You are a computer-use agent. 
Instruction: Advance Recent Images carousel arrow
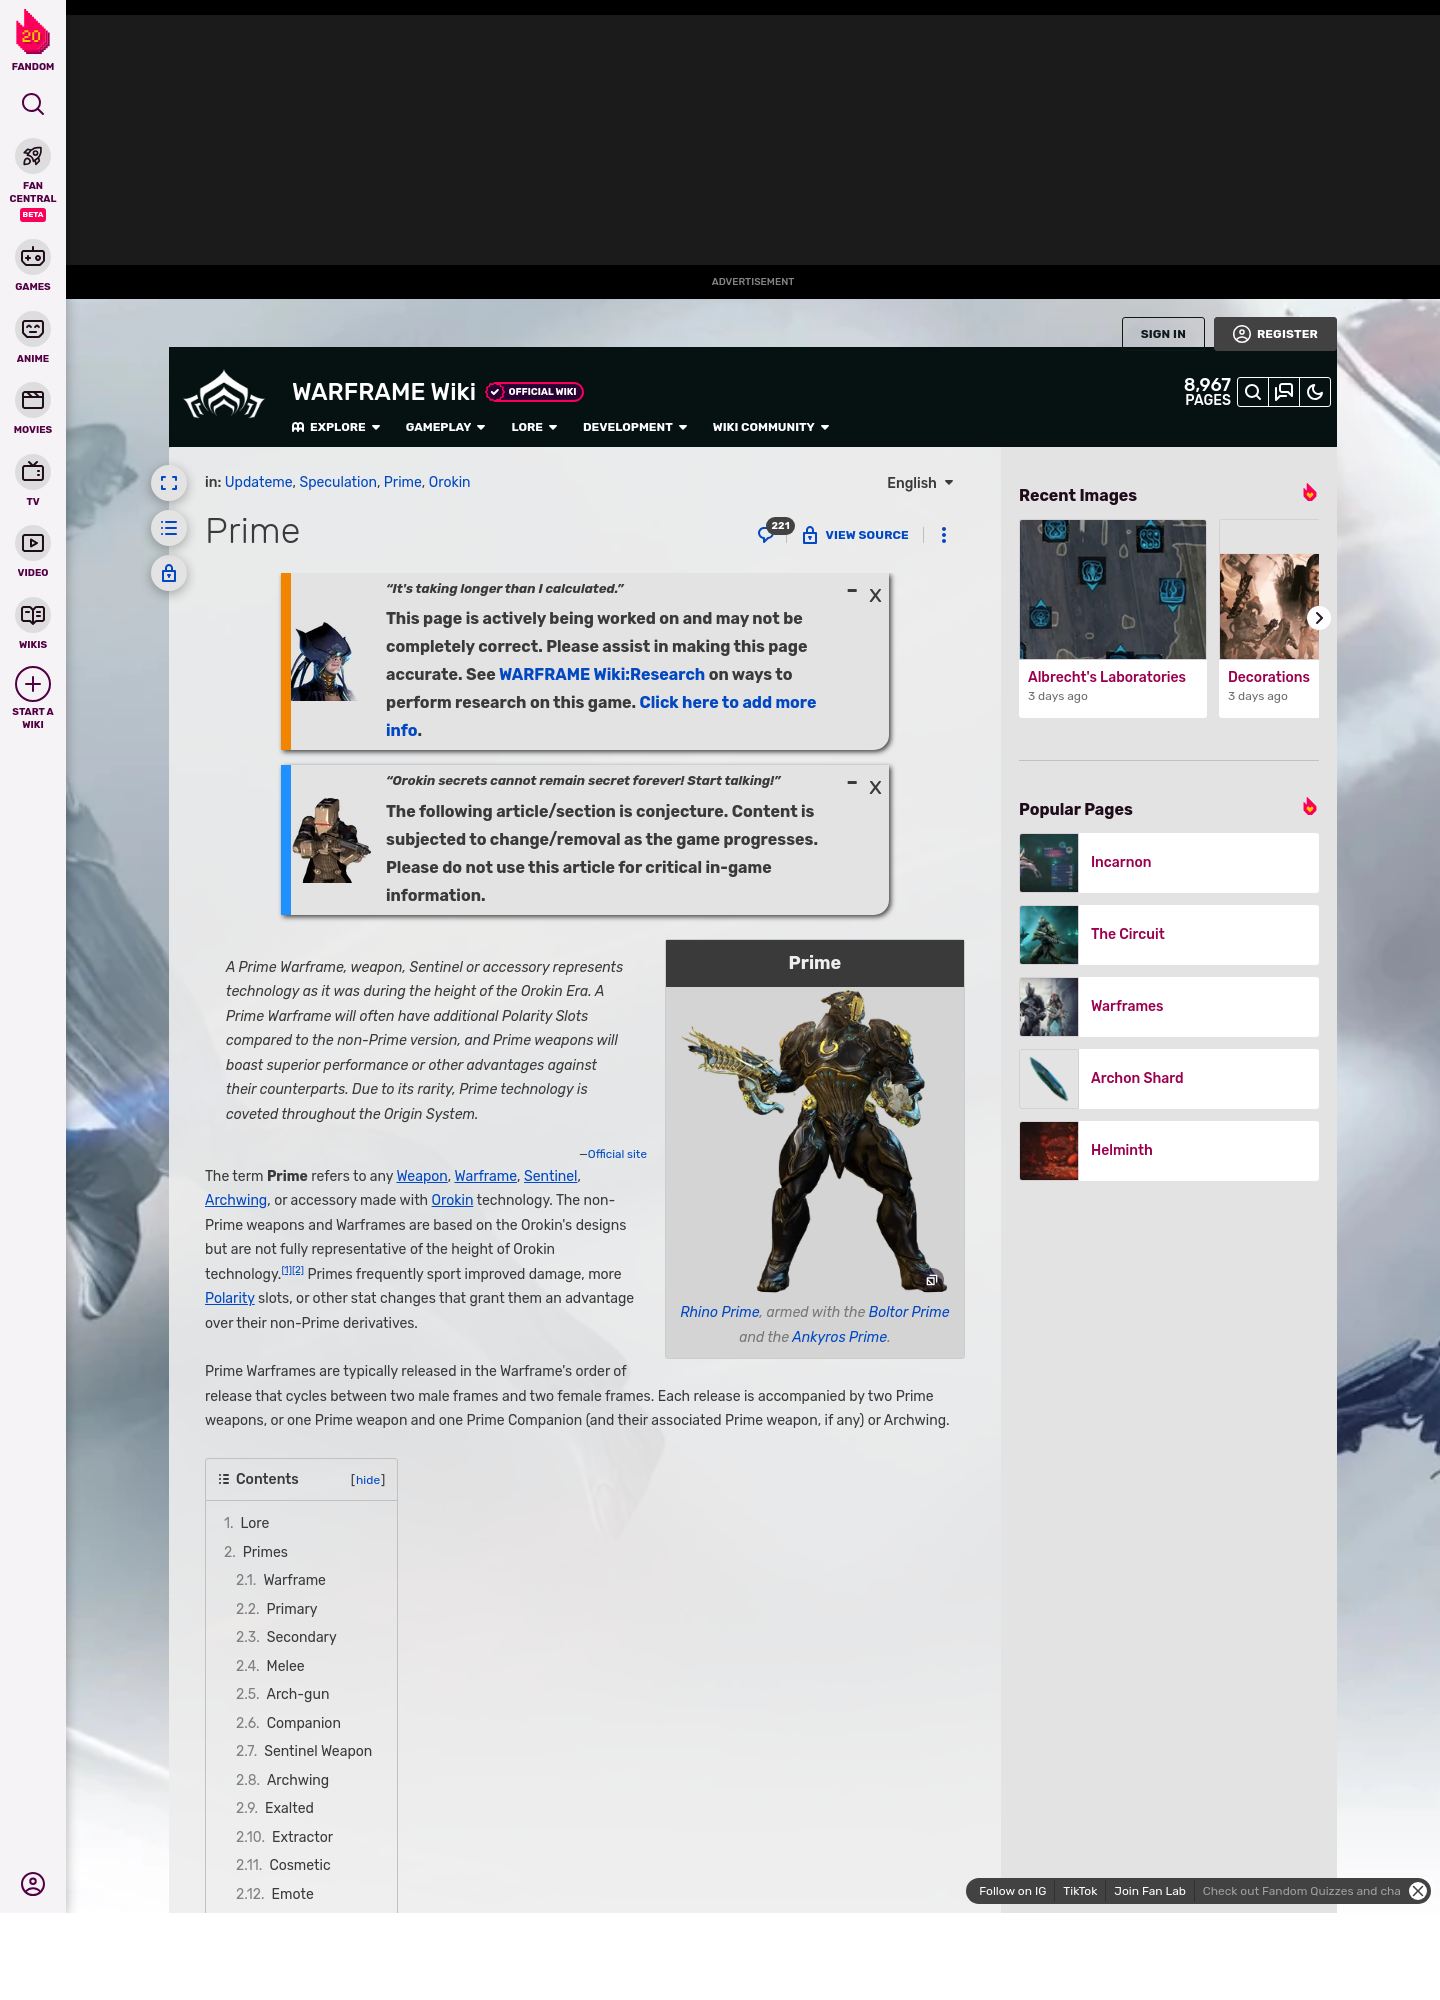(x=1319, y=618)
